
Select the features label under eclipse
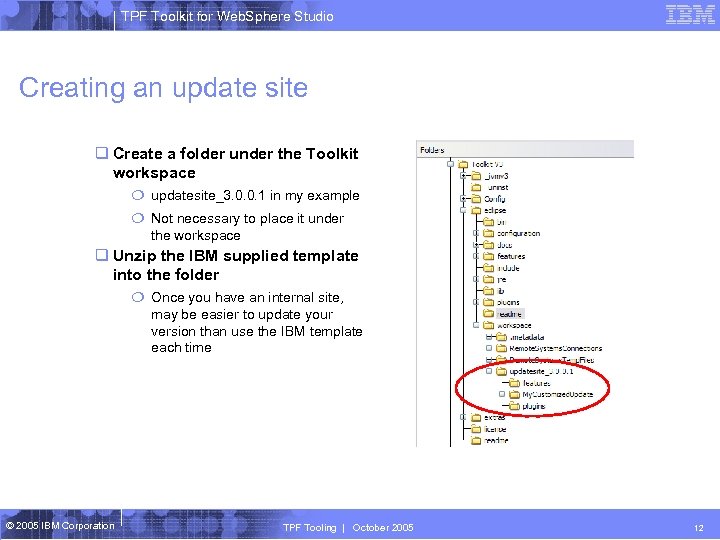click(x=511, y=256)
